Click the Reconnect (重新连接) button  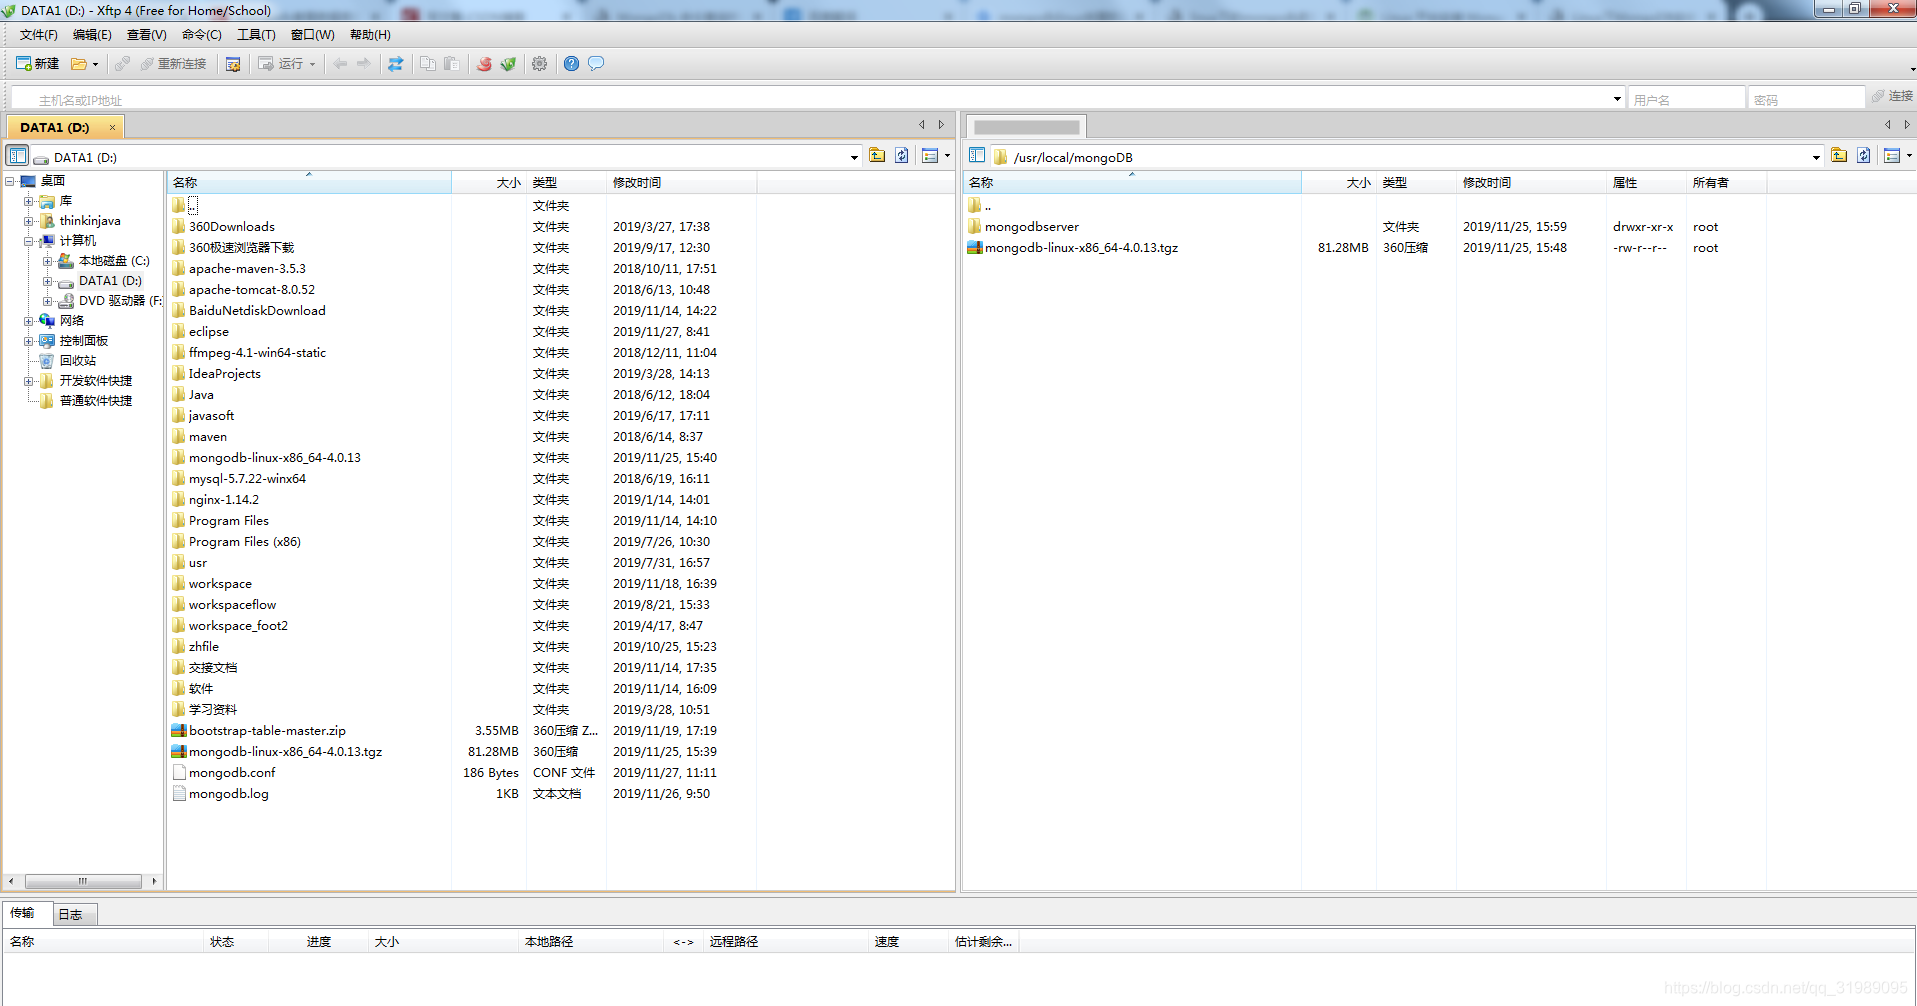(x=173, y=64)
